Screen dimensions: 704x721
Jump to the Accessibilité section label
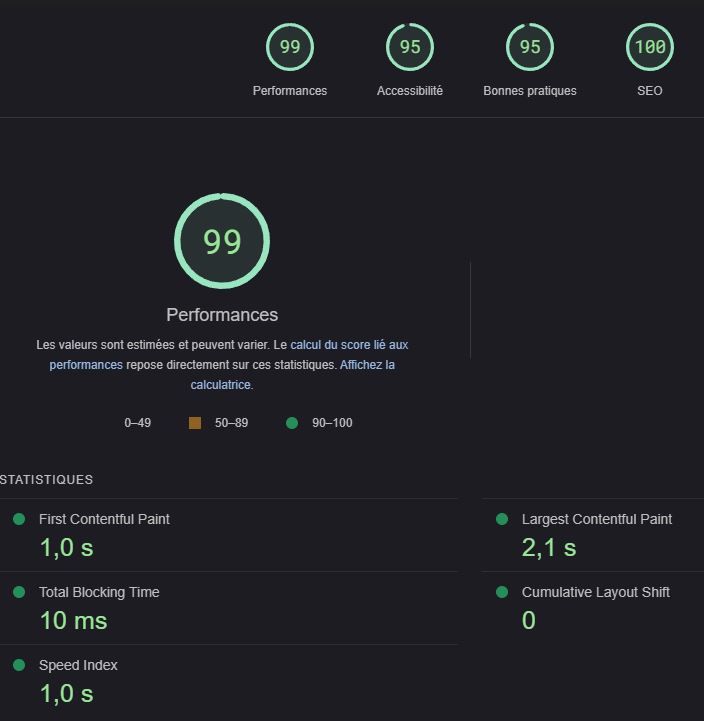click(x=410, y=91)
